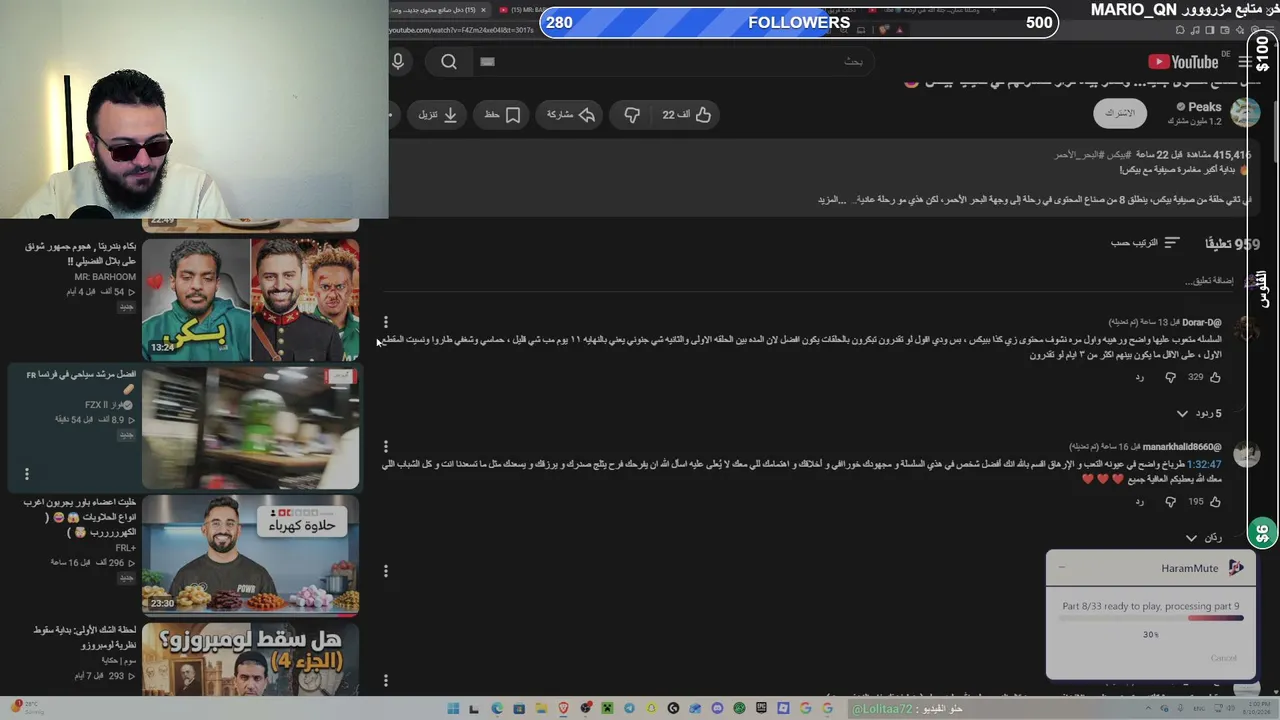Open options menu for Dorar-D comment
The height and width of the screenshot is (720, 1280).
coord(386,322)
